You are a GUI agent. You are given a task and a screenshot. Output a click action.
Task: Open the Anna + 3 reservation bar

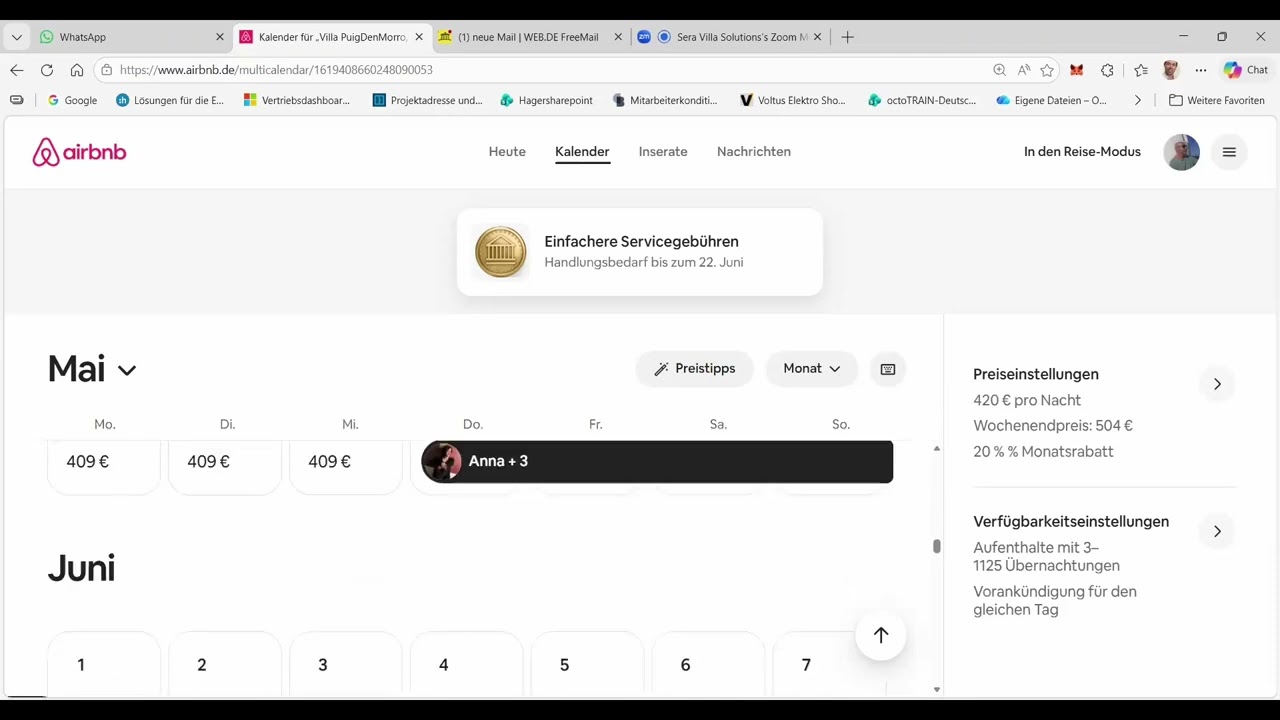(x=657, y=462)
